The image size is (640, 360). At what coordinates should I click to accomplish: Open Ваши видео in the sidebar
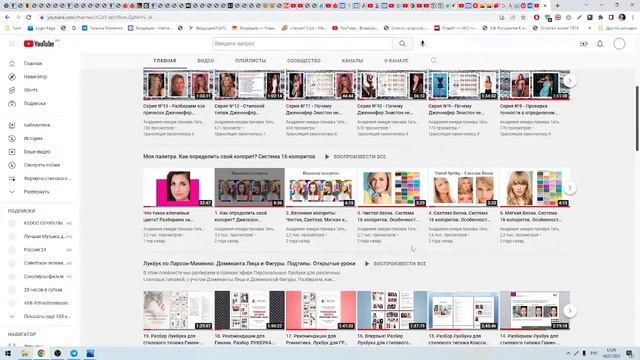(37, 152)
